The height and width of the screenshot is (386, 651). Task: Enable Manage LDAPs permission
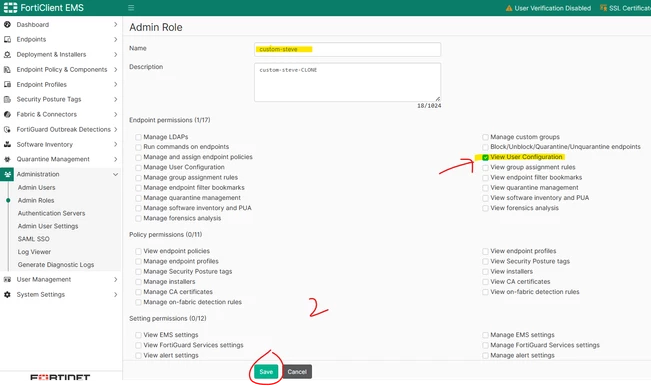point(138,137)
